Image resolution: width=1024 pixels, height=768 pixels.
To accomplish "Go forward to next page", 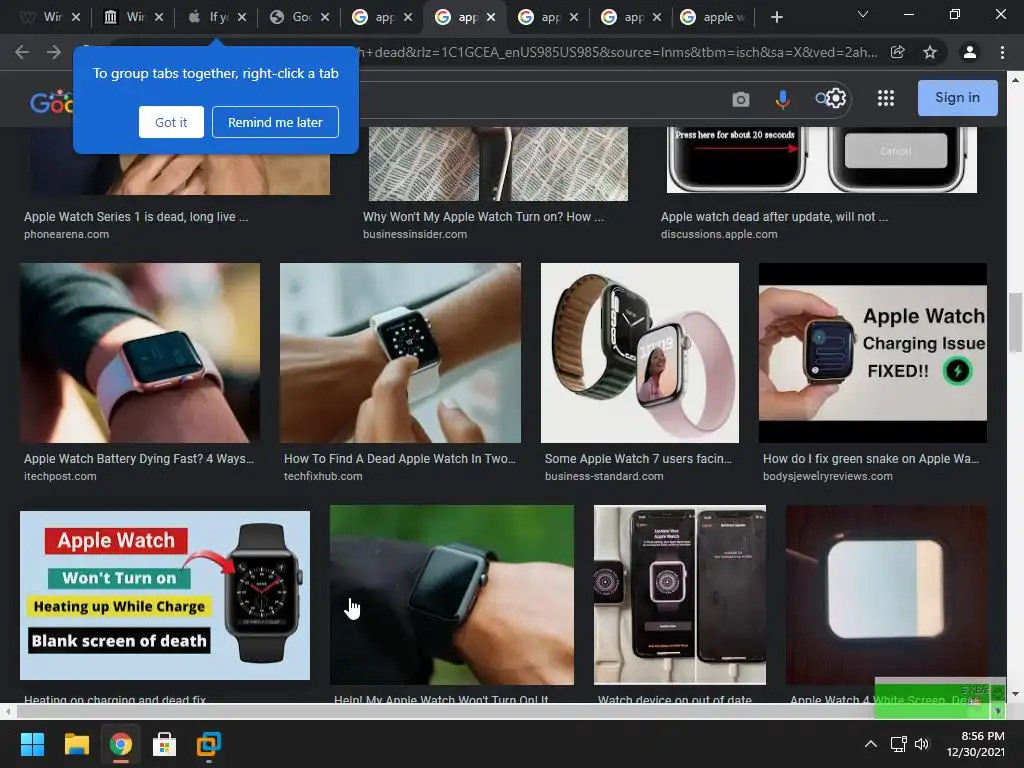I will [x=54, y=52].
